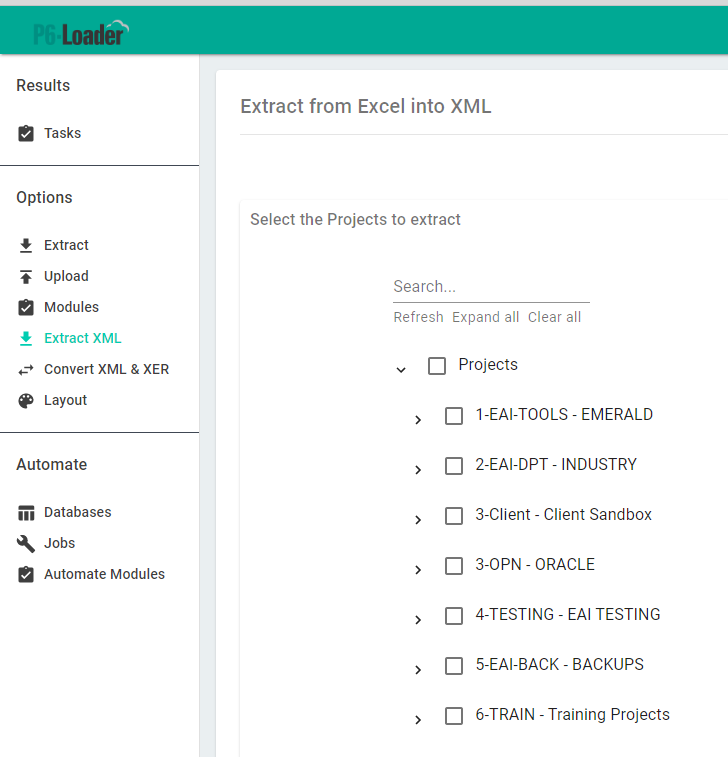Screen dimensions: 728x757
Task: Click the Expand all link
Action: pos(485,317)
